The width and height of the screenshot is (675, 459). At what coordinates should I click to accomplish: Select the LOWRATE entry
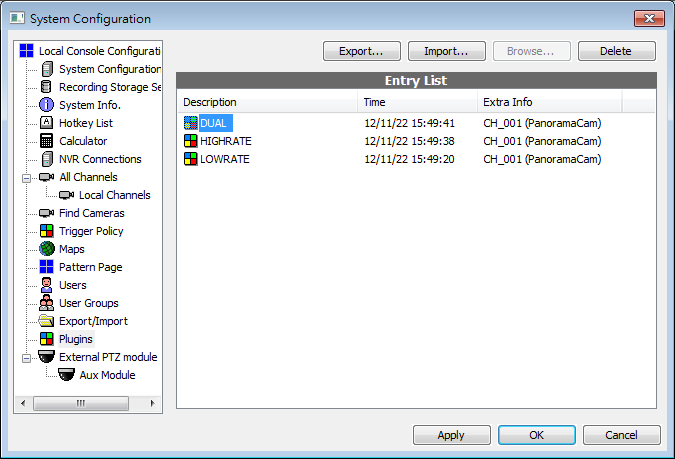click(225, 159)
